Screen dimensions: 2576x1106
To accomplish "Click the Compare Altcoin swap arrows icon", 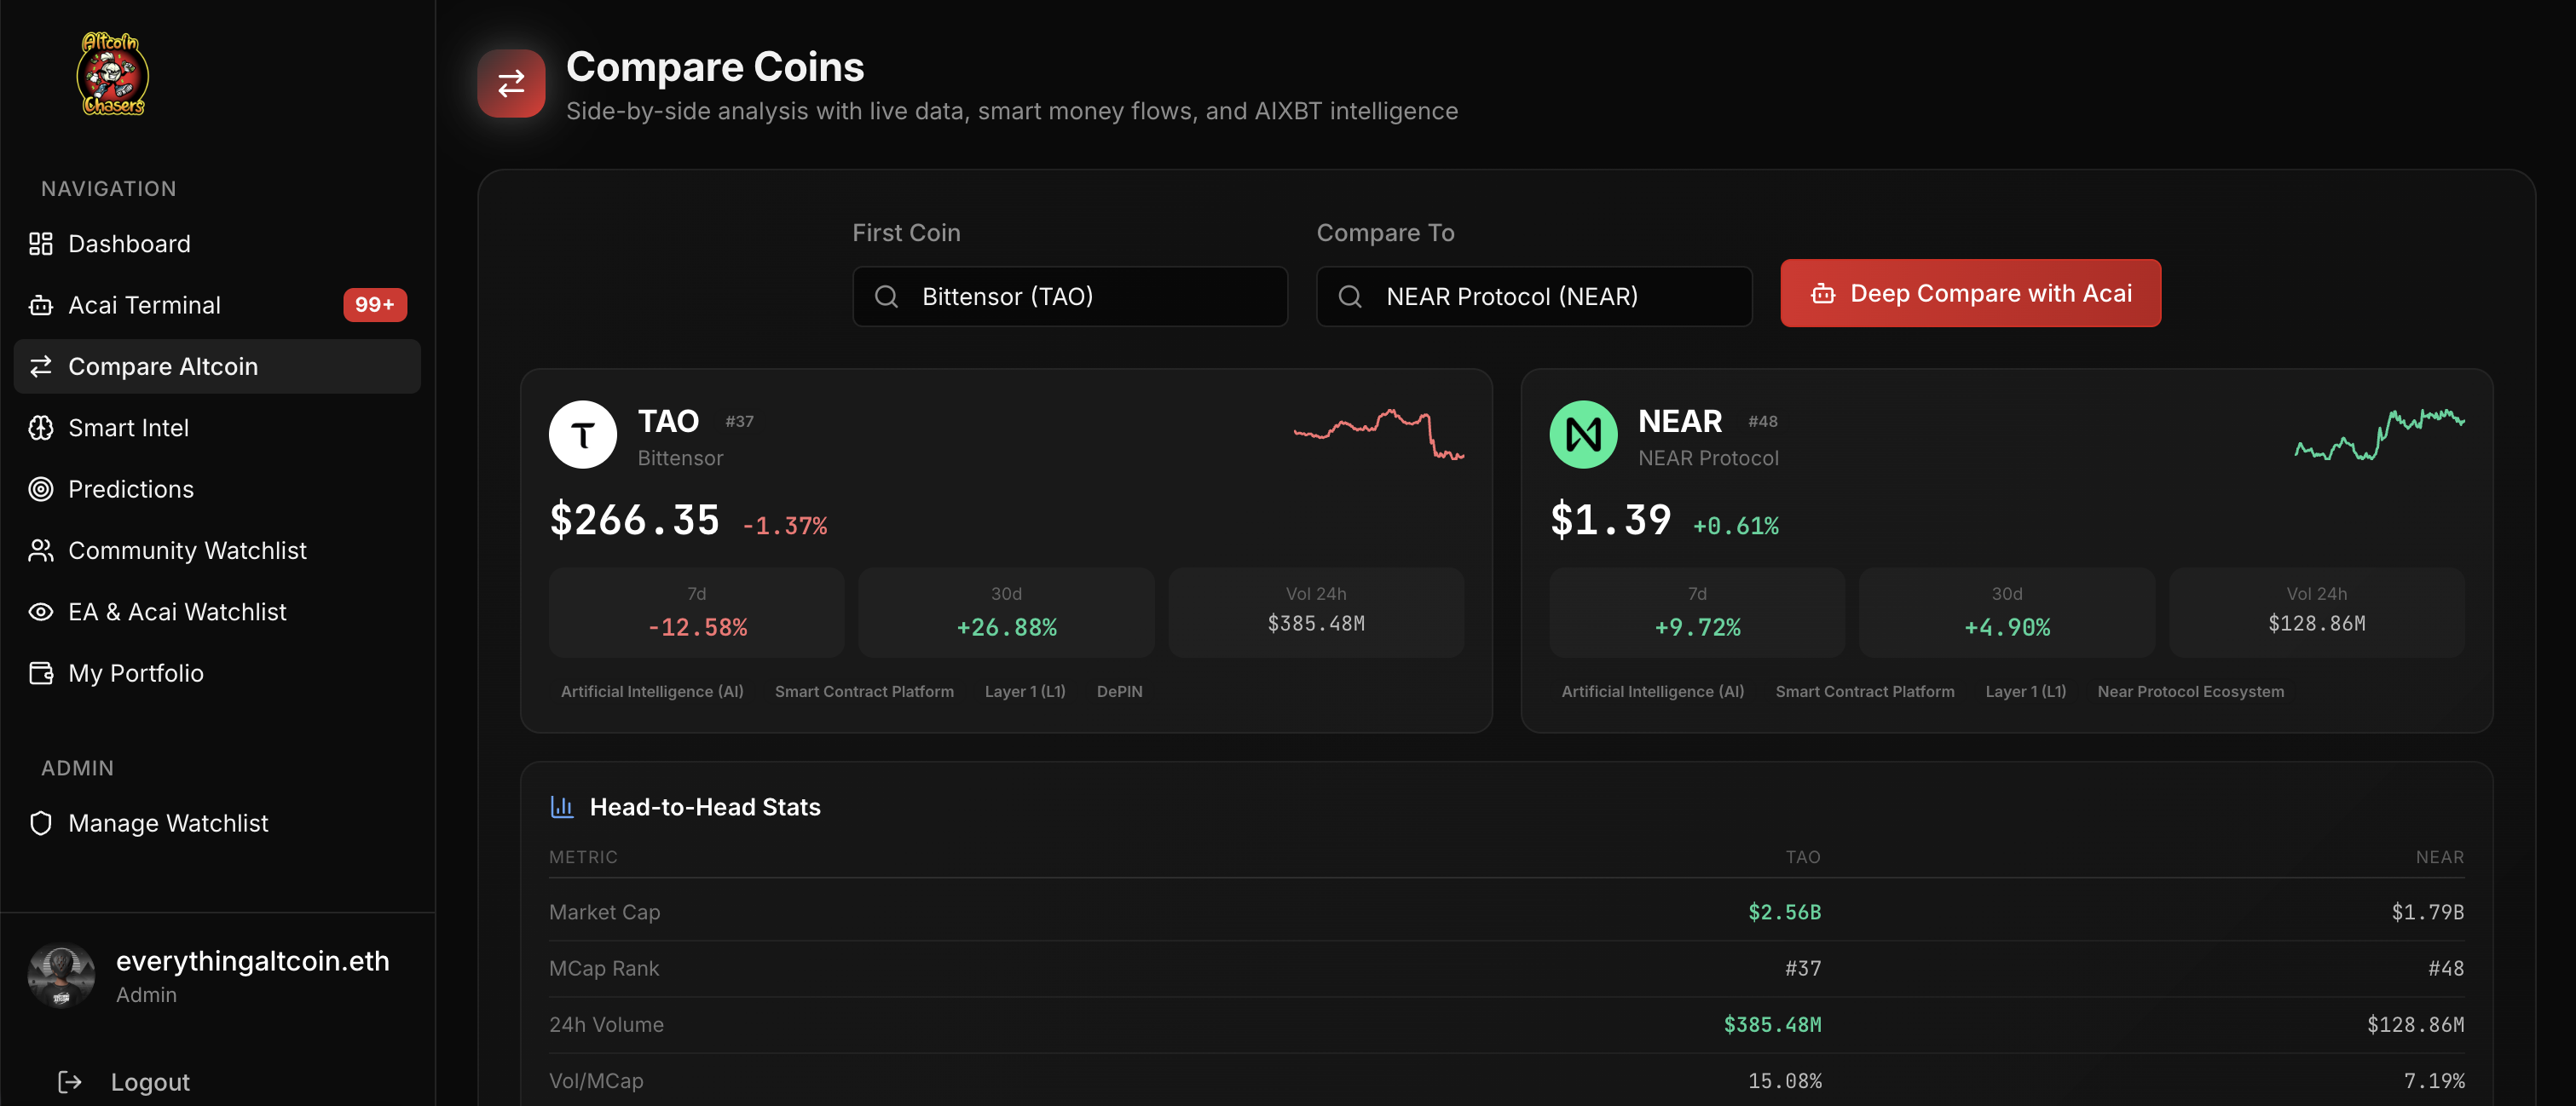I will (x=41, y=366).
